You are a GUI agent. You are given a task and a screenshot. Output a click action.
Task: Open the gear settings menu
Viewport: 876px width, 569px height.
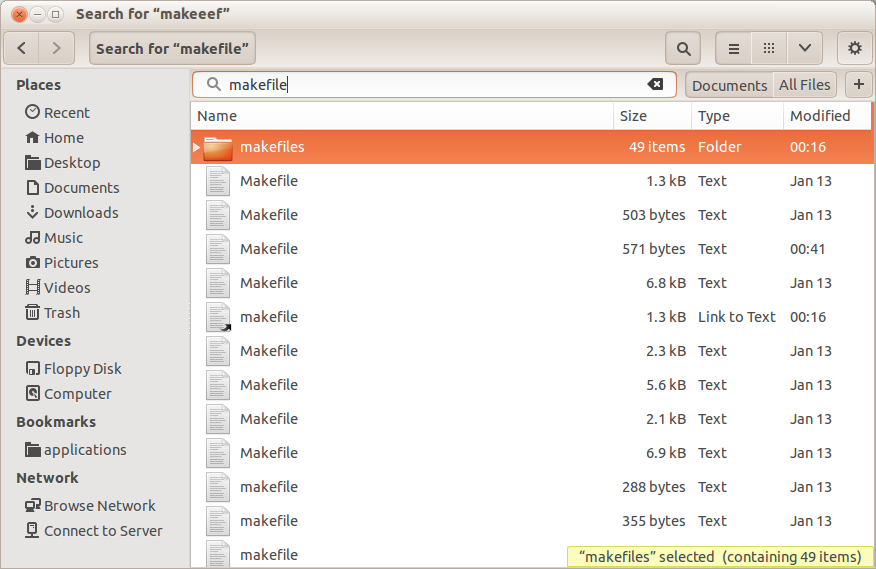854,48
